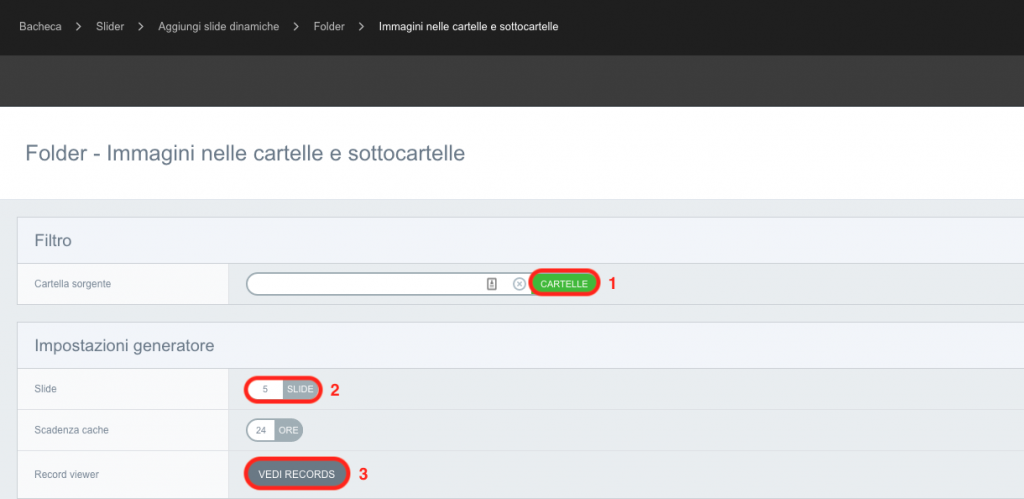This screenshot has height=499, width=1024.
Task: Open the Bacheca breadcrumb link
Action: coord(40,27)
